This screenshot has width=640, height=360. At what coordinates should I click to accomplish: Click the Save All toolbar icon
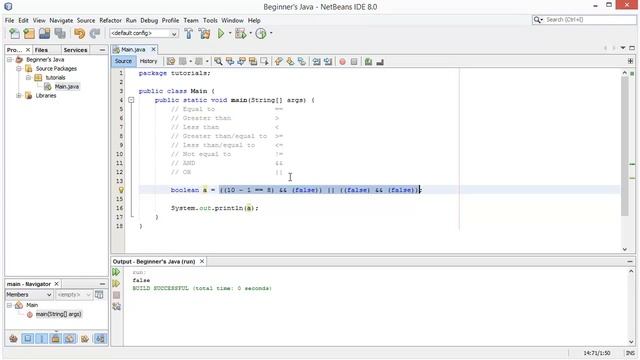coord(60,33)
